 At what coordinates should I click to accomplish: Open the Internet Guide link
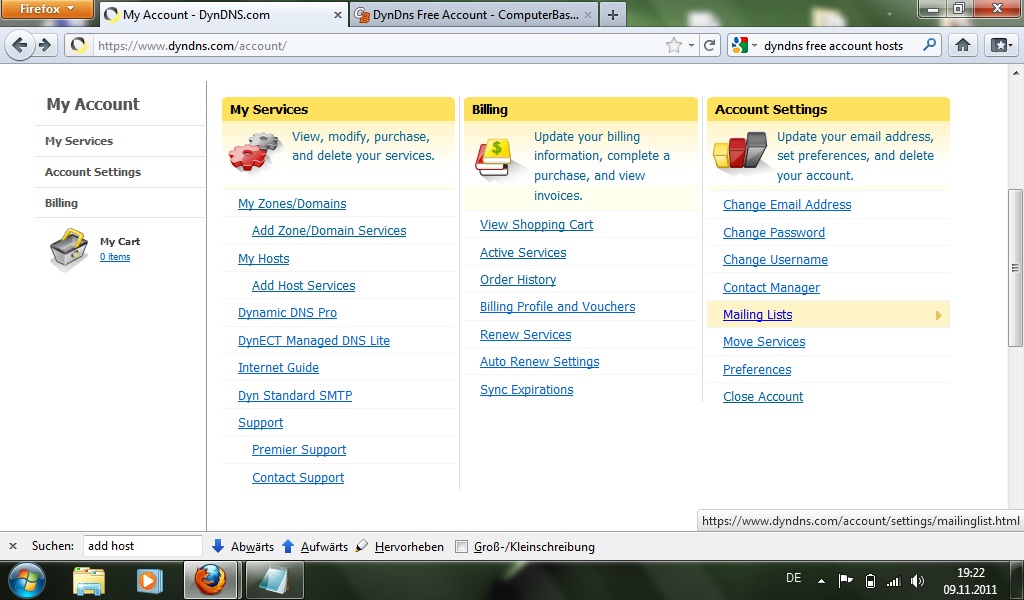(278, 368)
